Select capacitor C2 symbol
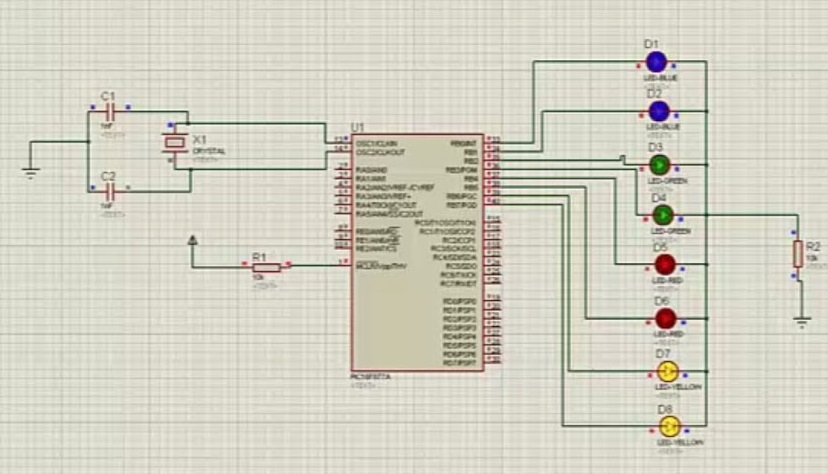 point(109,191)
